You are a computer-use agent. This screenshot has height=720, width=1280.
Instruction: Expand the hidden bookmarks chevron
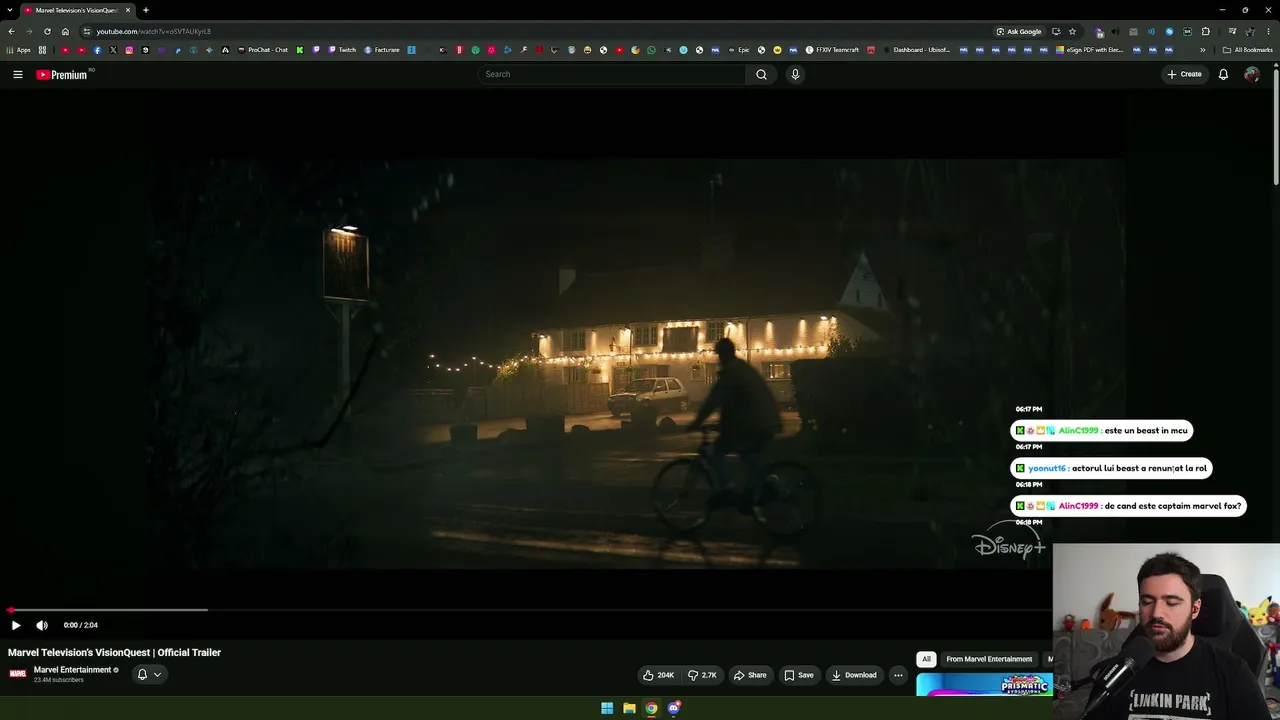click(x=1203, y=50)
